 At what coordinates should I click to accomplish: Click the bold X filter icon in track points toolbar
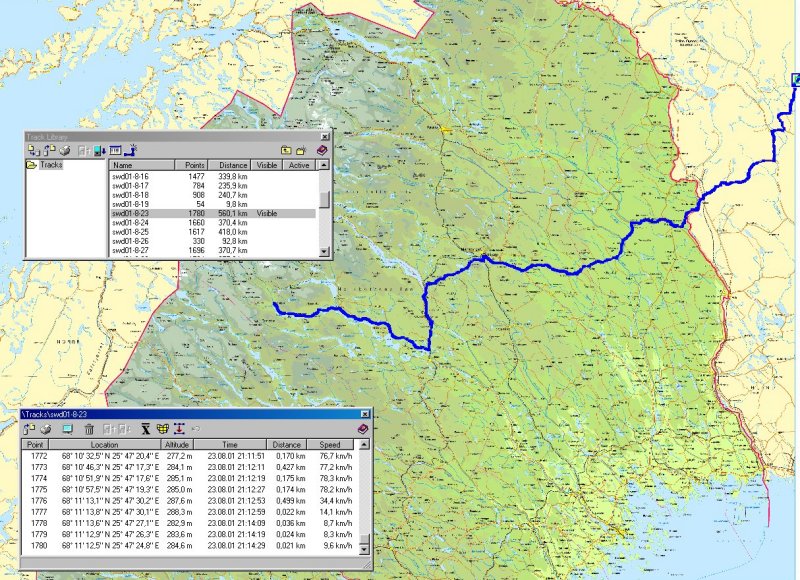[143, 428]
